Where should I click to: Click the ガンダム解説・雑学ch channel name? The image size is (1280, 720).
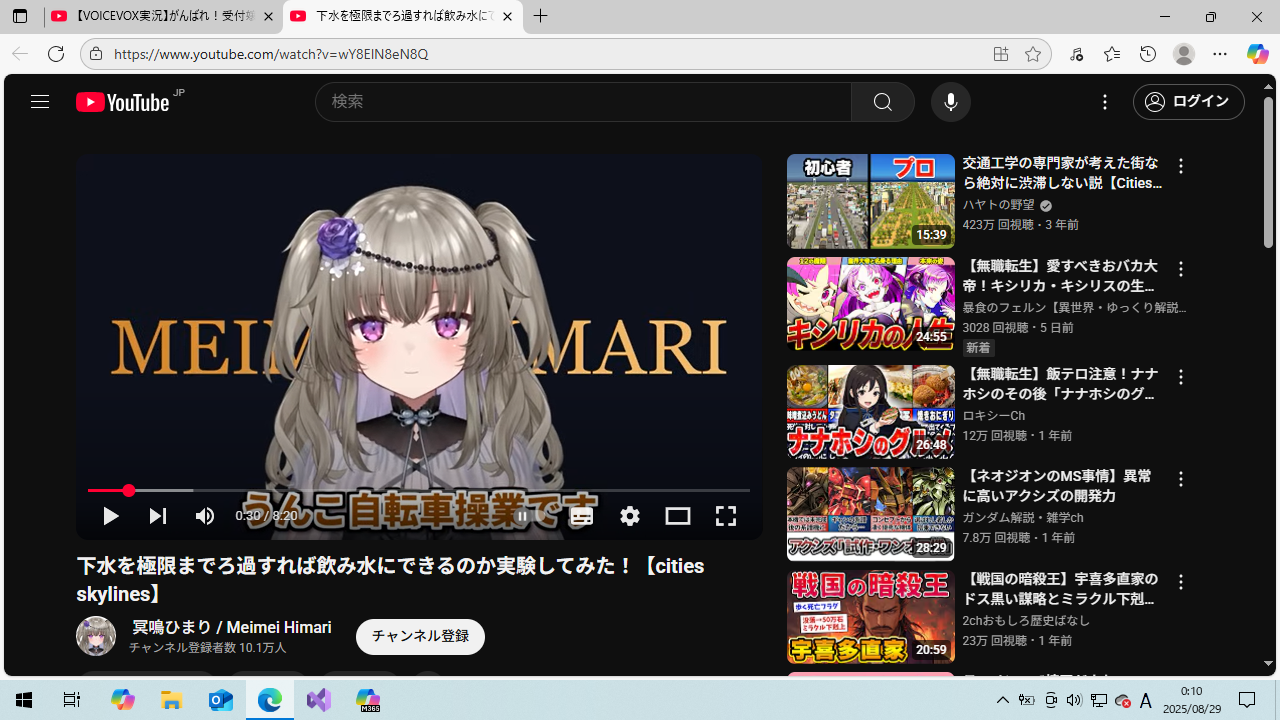click(x=1023, y=518)
